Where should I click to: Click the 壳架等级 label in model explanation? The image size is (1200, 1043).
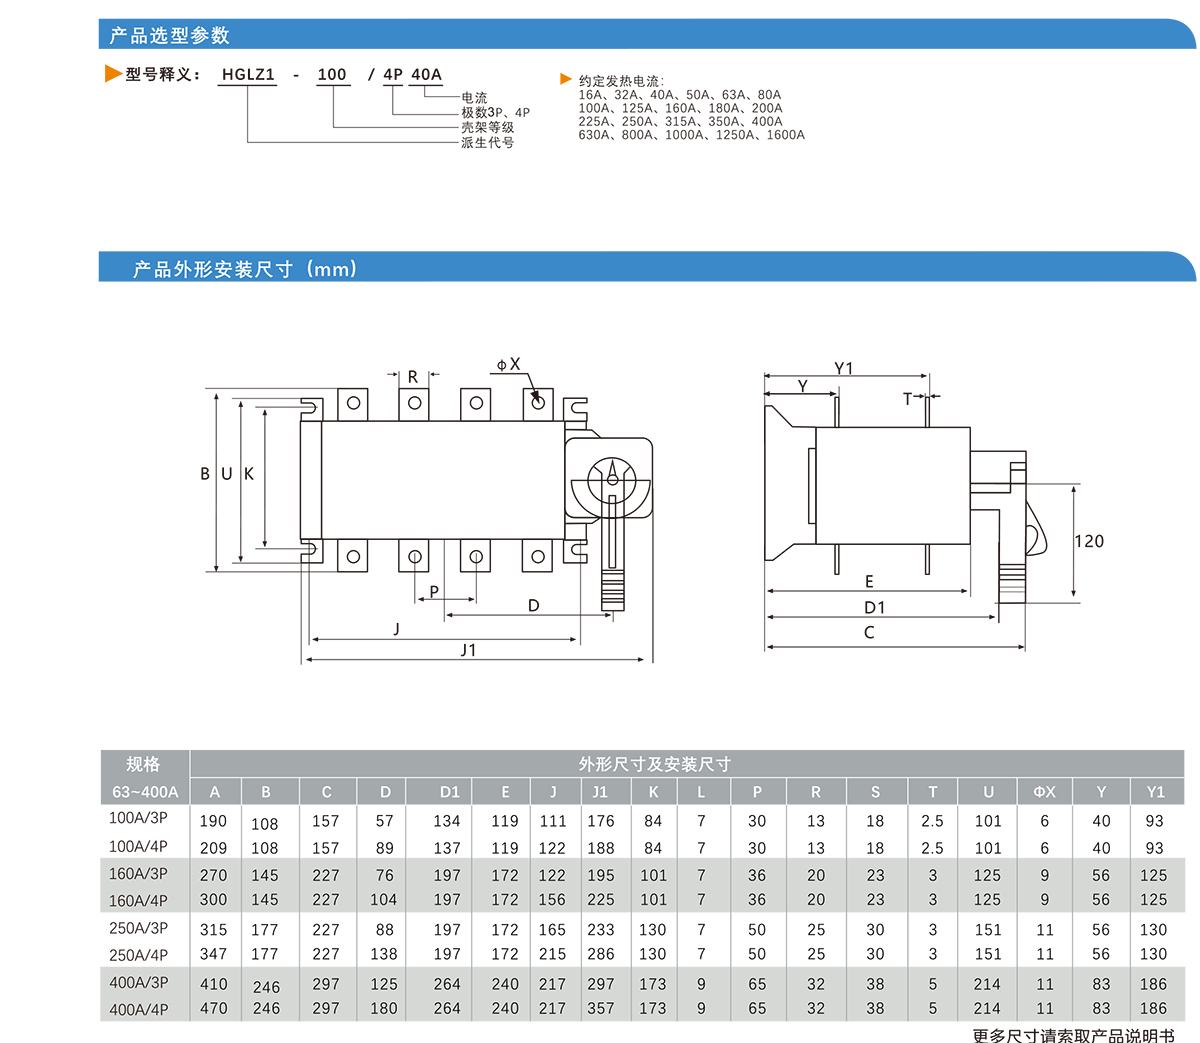[x=487, y=128]
